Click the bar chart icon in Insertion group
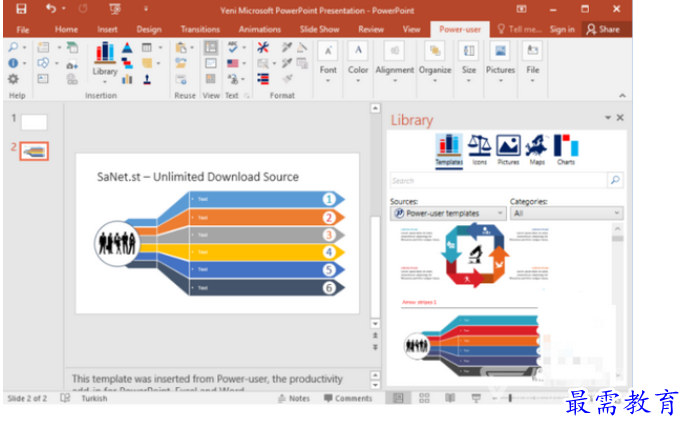 click(x=127, y=79)
